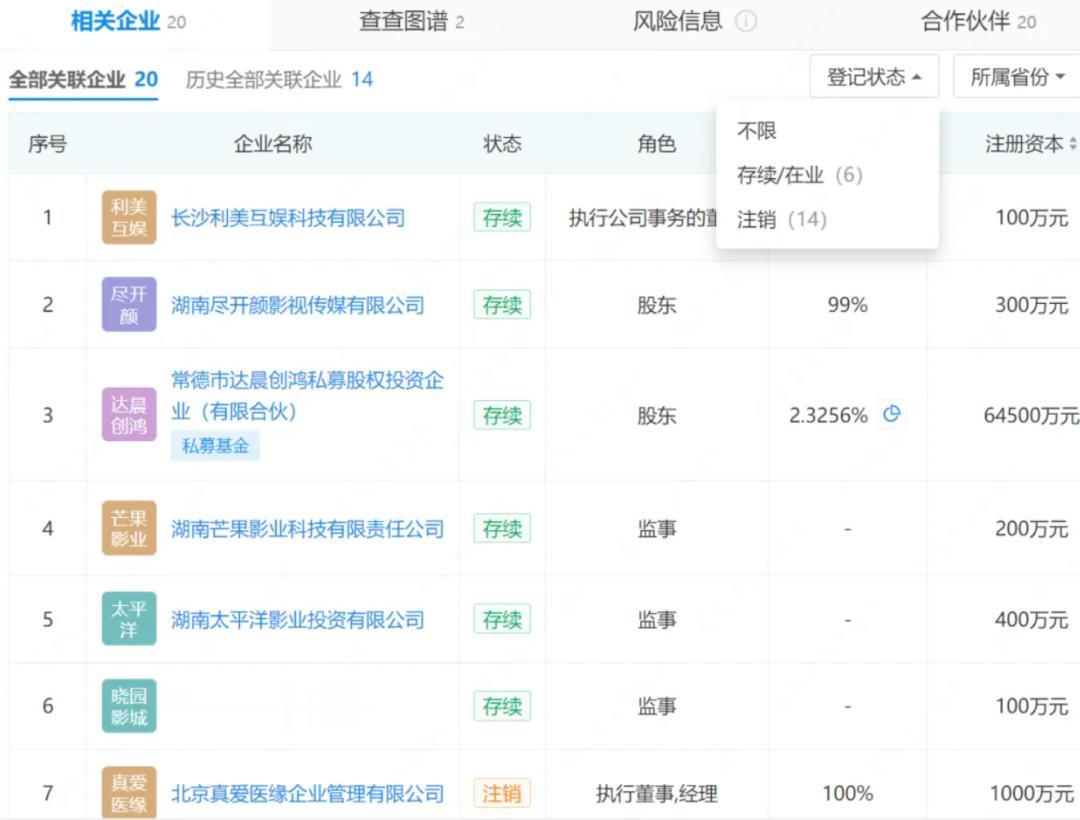Click the 状态 column header

point(502,144)
